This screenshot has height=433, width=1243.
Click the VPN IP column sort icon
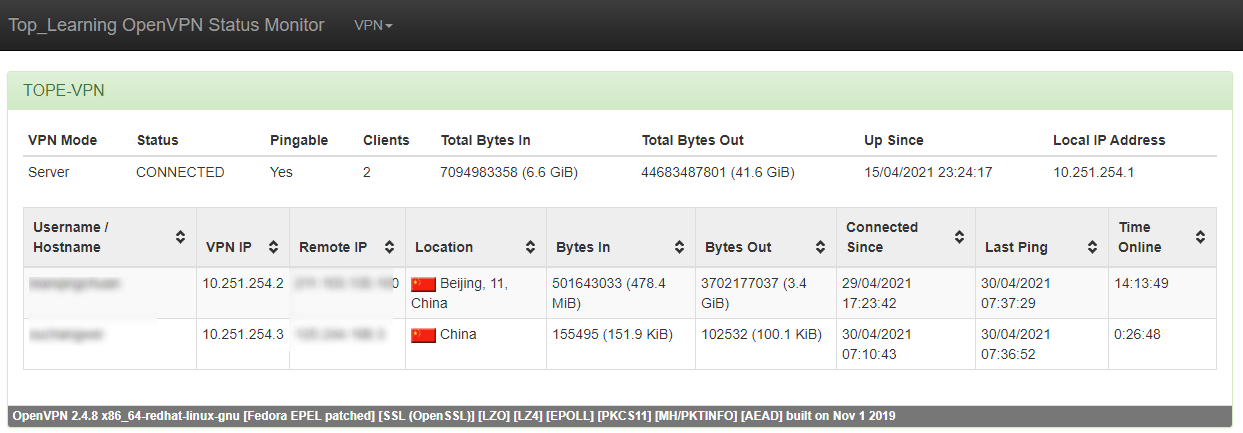pos(274,247)
